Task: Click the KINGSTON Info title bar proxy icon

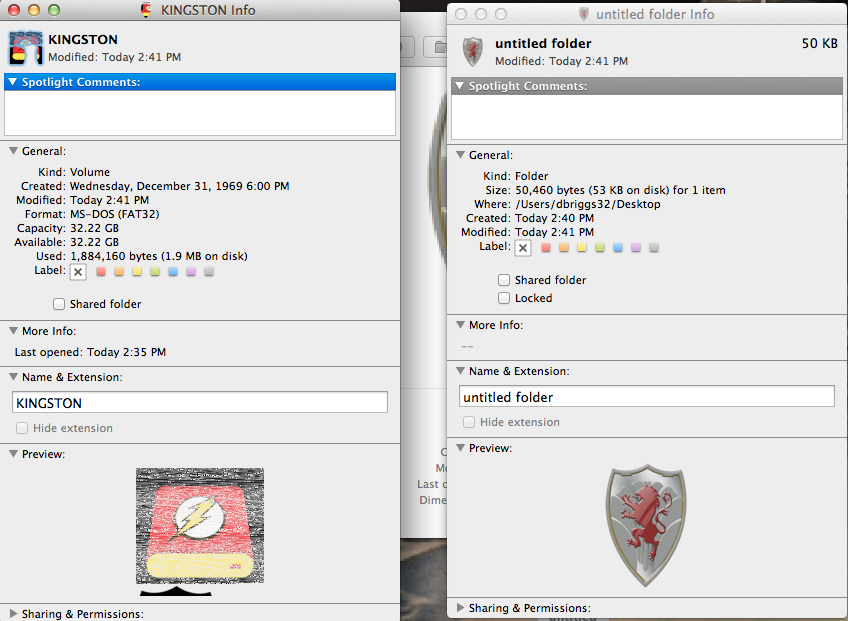Action: click(x=146, y=10)
